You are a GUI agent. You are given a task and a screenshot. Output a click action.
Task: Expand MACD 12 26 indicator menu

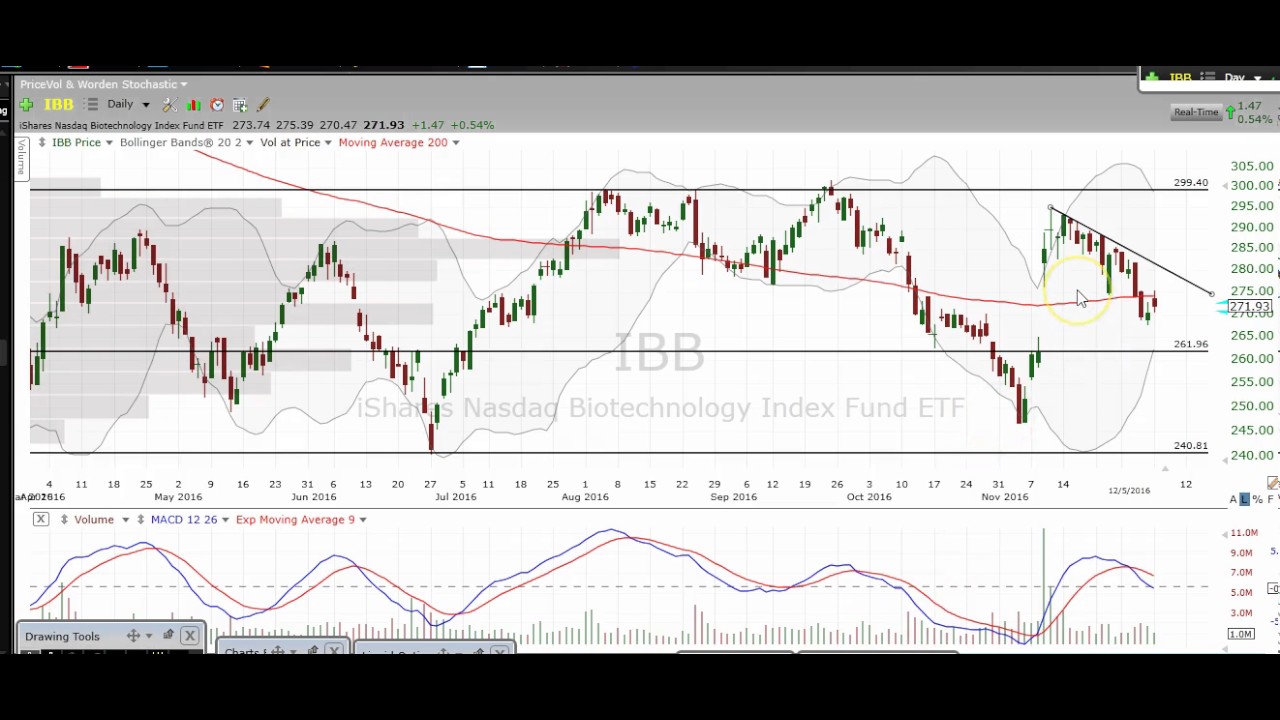click(225, 519)
